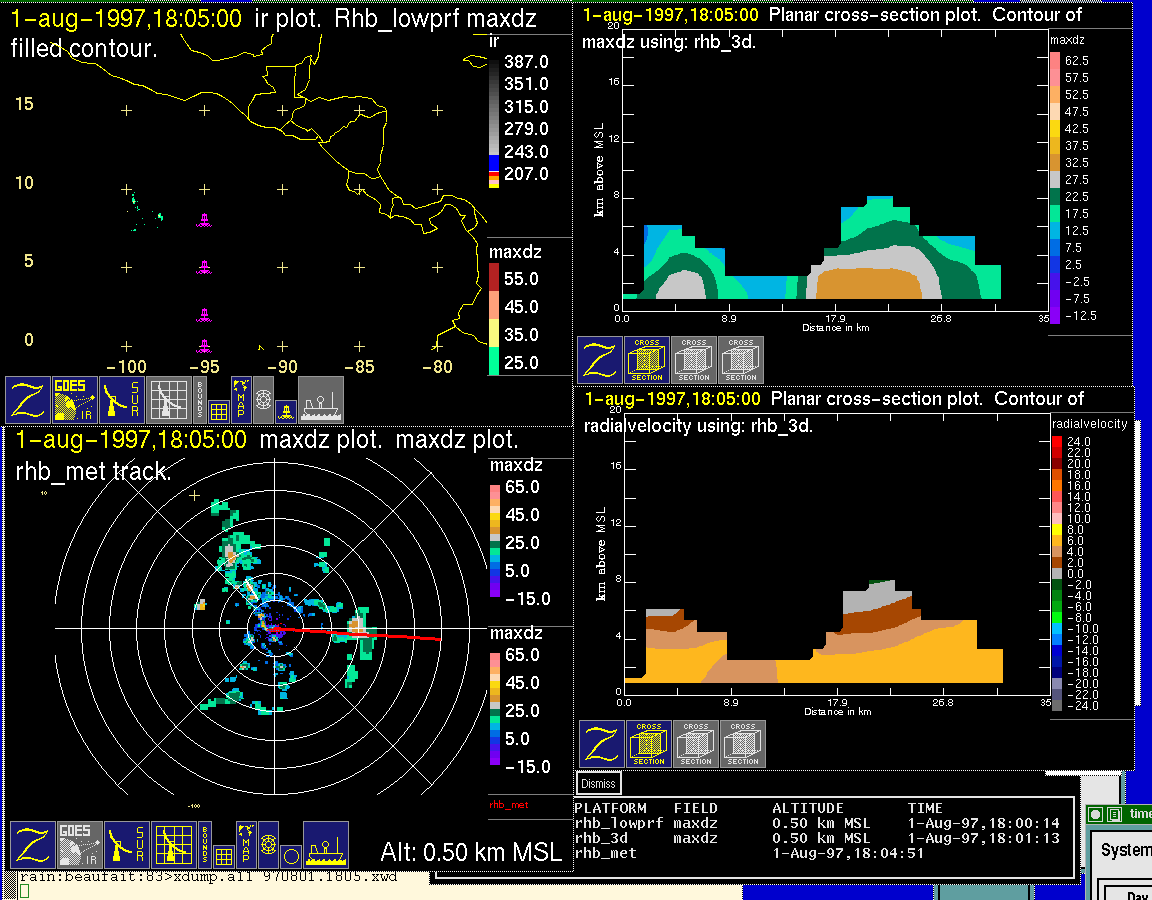Select the SUR radar icon in maxdz plot window
1152x900 pixels.
coord(127,845)
